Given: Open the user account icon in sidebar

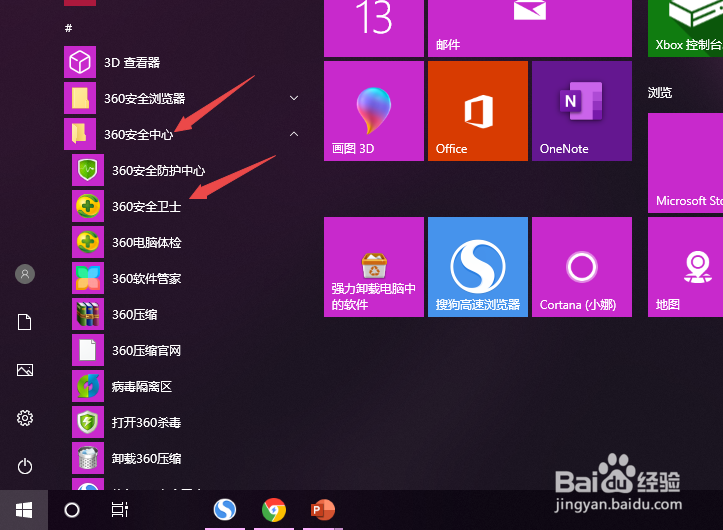Looking at the screenshot, I should [x=25, y=274].
